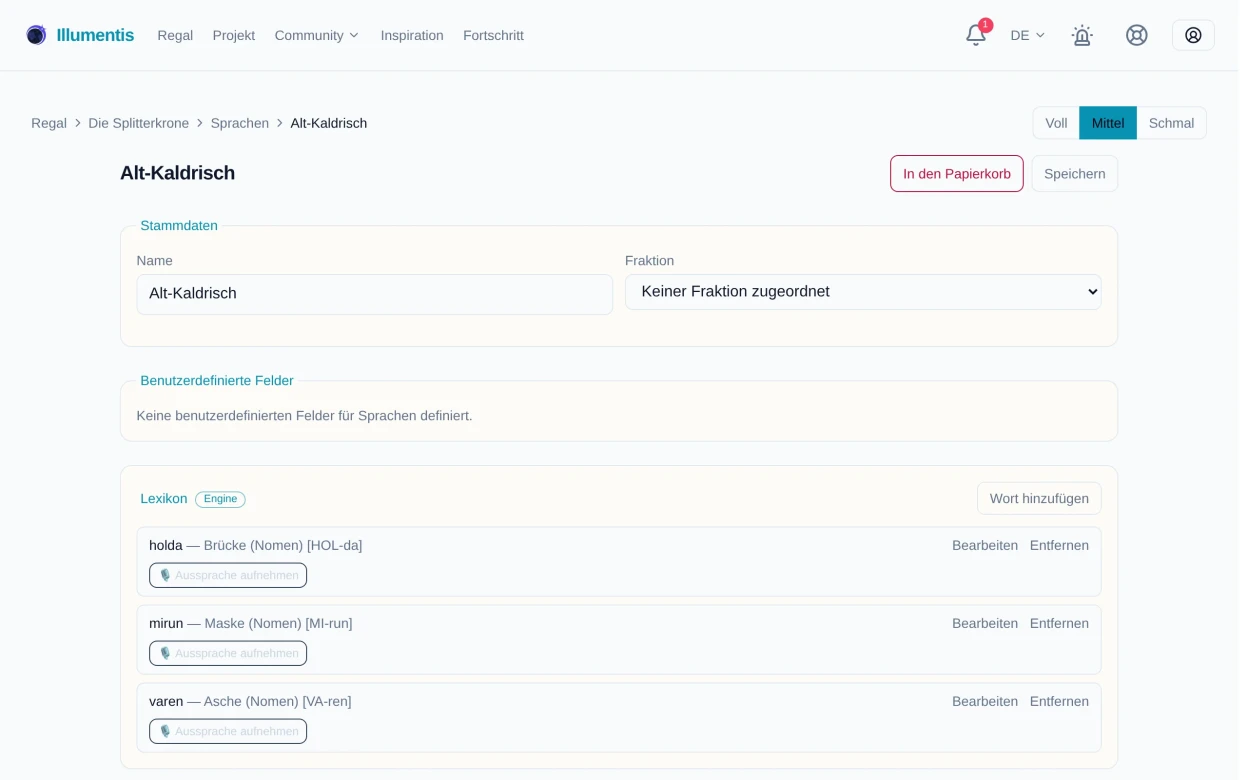Toggle the alarm light icon

pyautogui.click(x=1082, y=35)
